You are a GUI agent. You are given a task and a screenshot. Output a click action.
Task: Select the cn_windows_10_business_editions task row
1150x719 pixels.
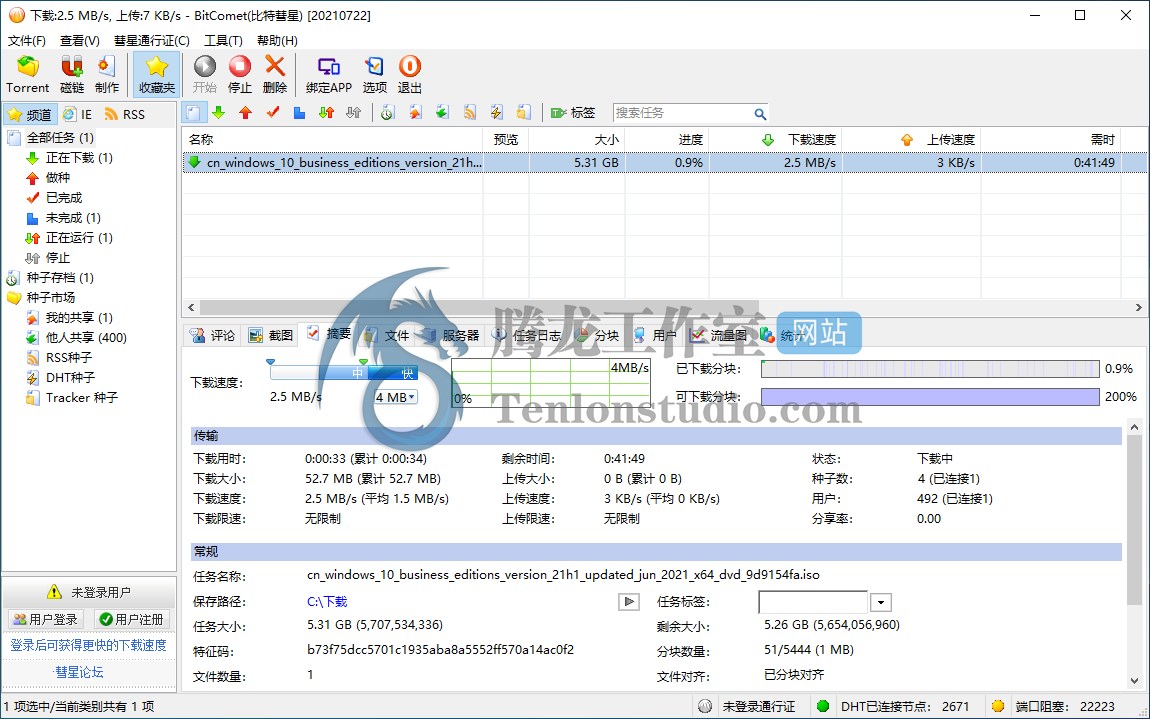(664, 162)
